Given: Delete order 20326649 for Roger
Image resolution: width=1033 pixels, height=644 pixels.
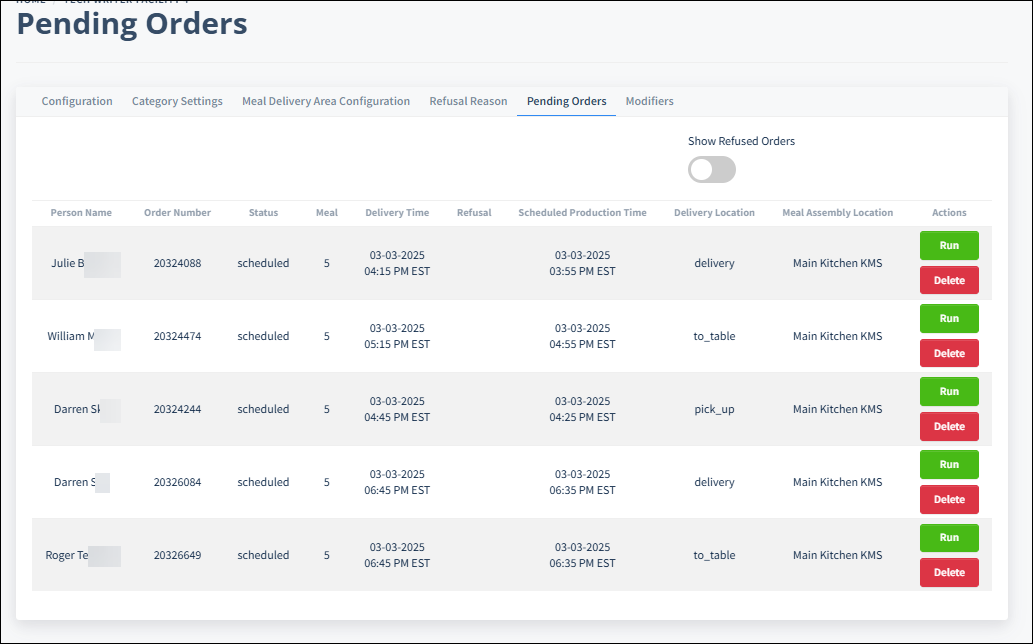Looking at the screenshot, I should click(948, 572).
